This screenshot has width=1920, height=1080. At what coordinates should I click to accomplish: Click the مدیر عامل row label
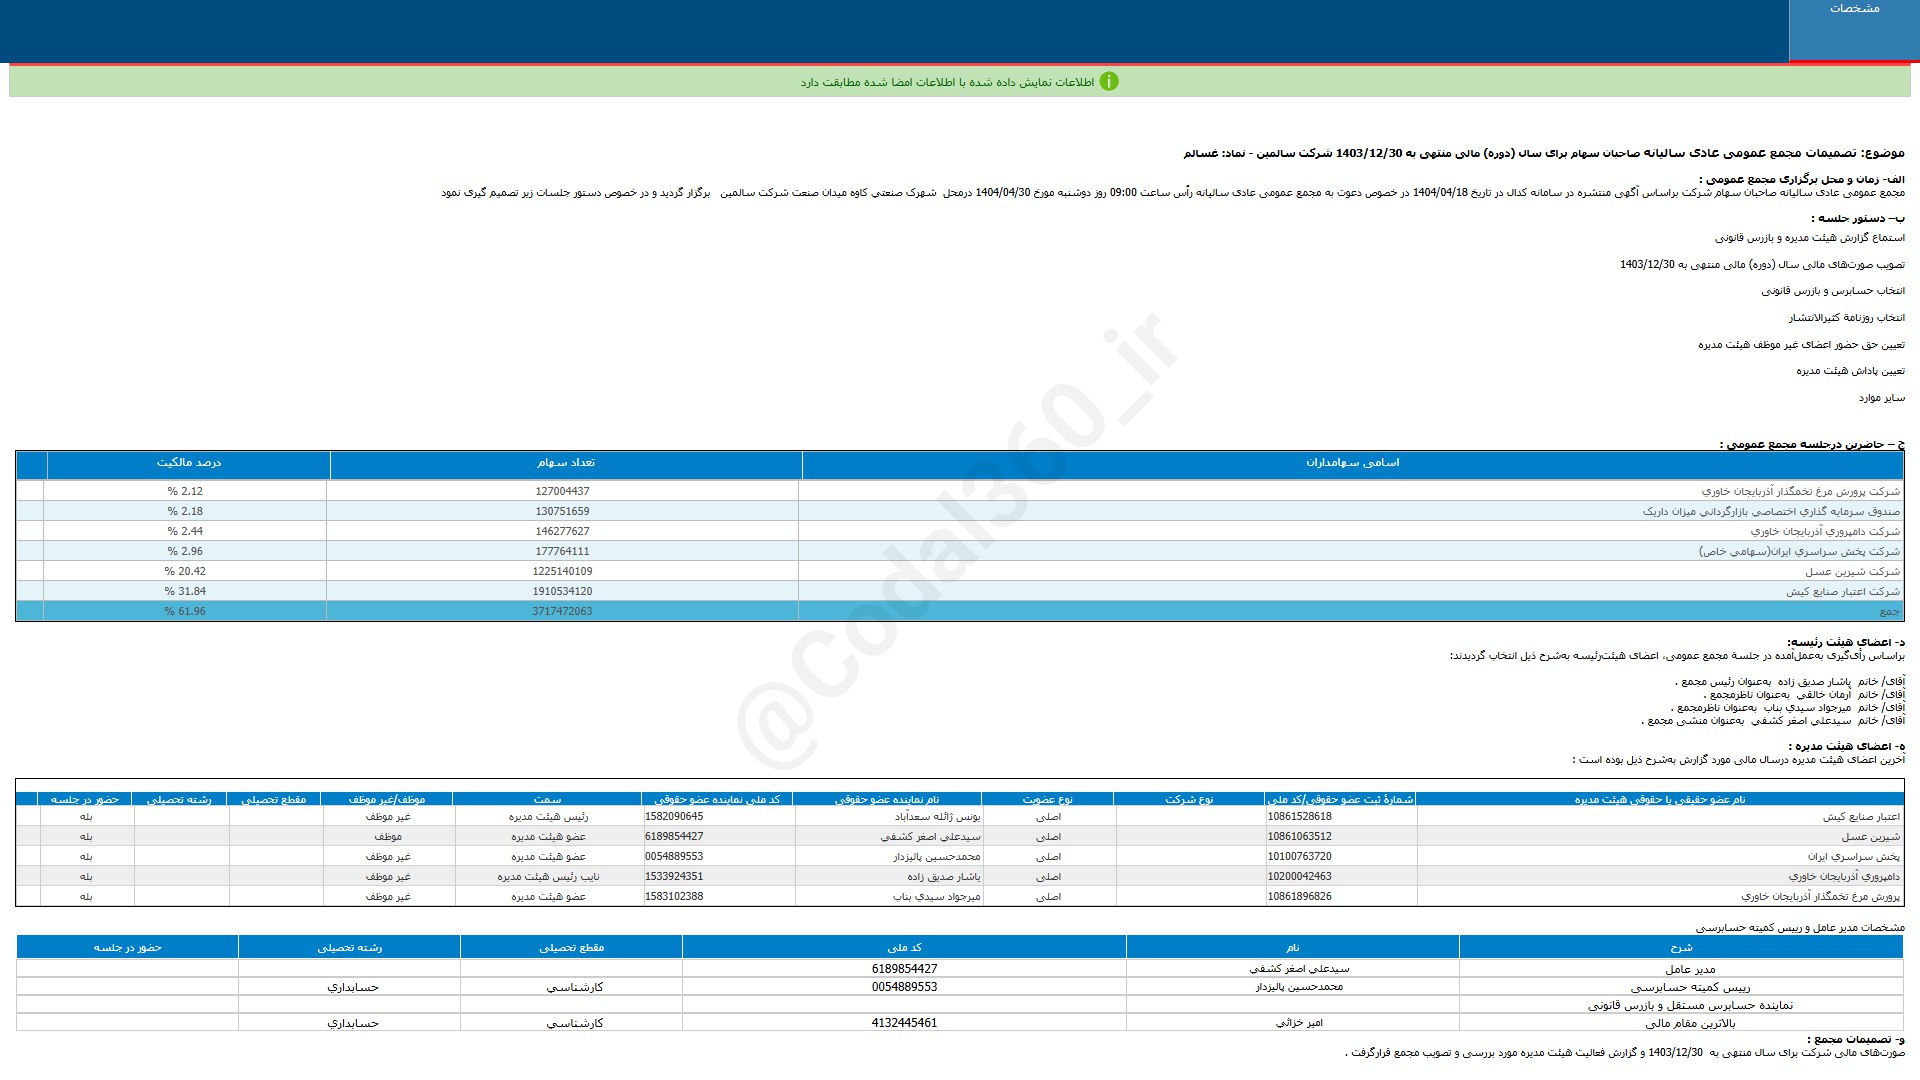click(1690, 969)
